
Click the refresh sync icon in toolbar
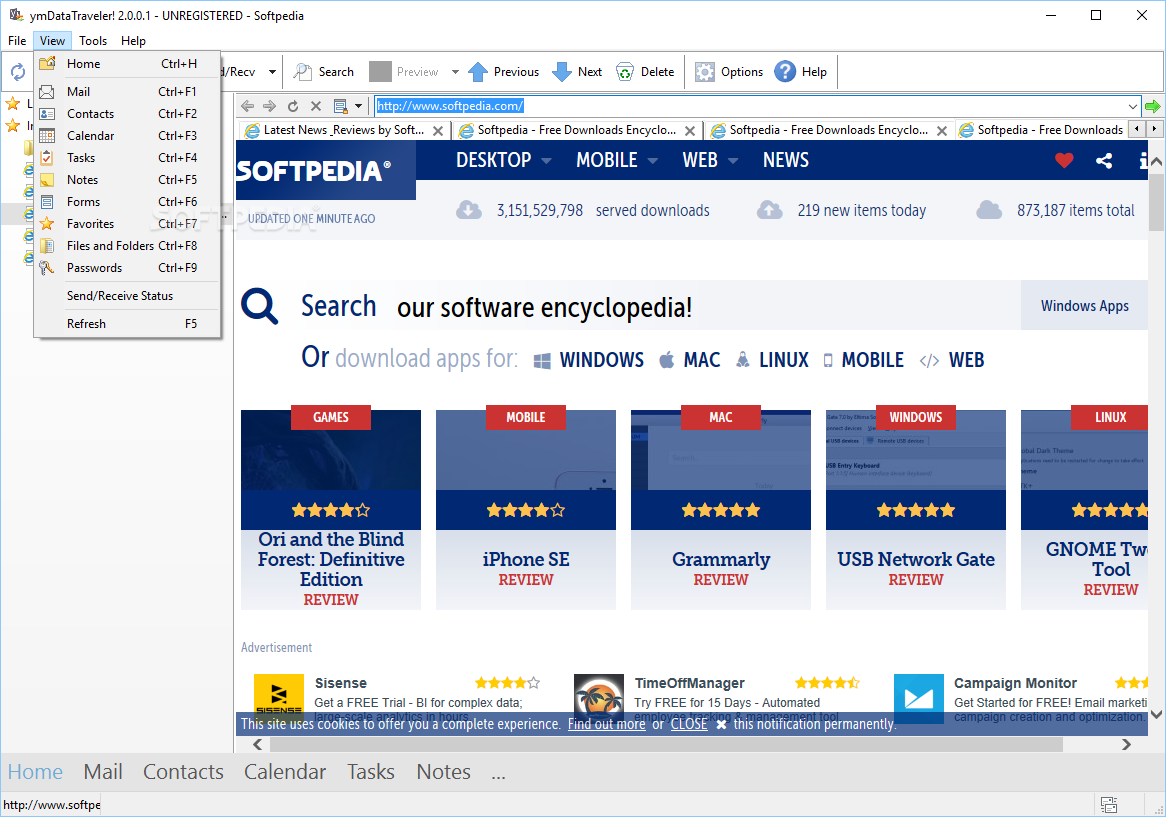(x=18, y=72)
